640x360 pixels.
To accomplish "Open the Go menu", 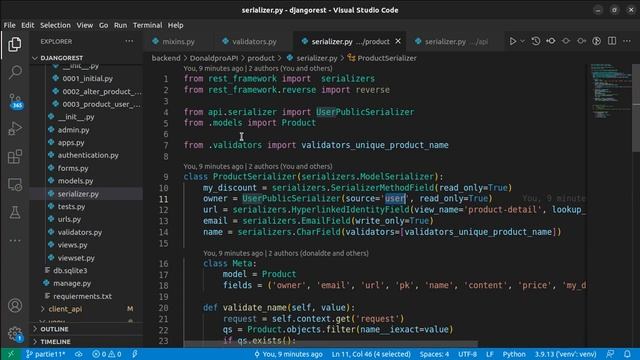I will tap(103, 25).
